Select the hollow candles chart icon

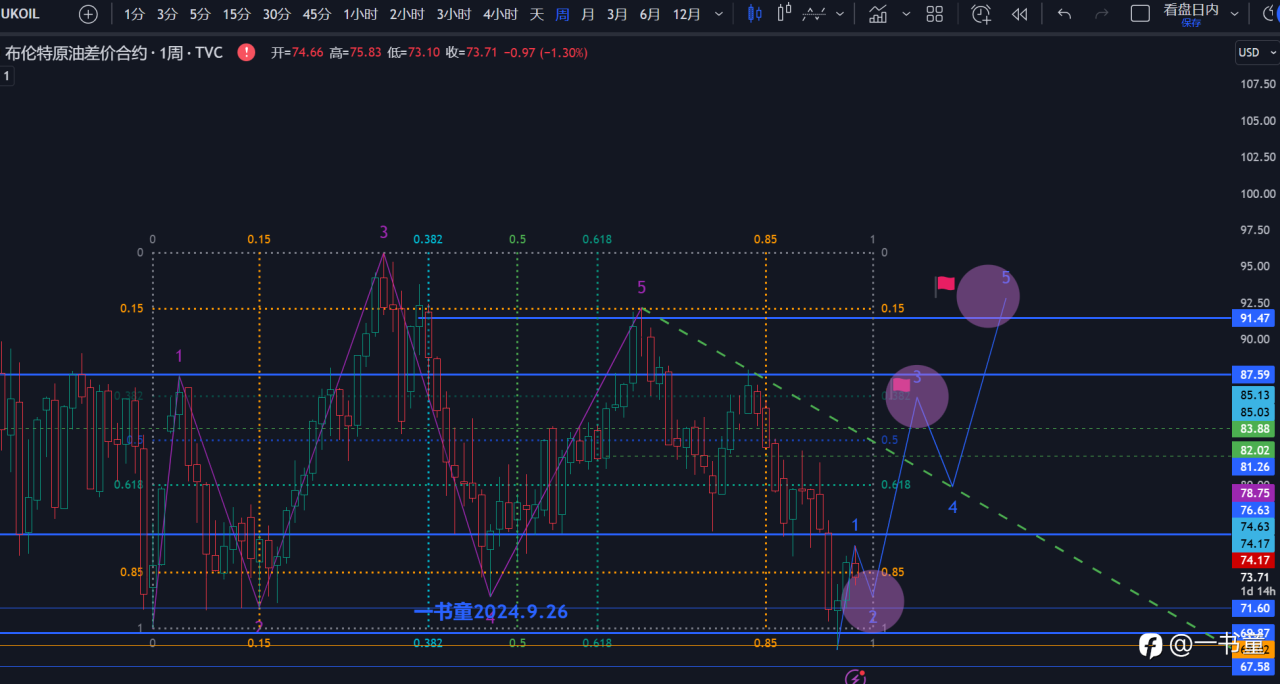point(784,14)
